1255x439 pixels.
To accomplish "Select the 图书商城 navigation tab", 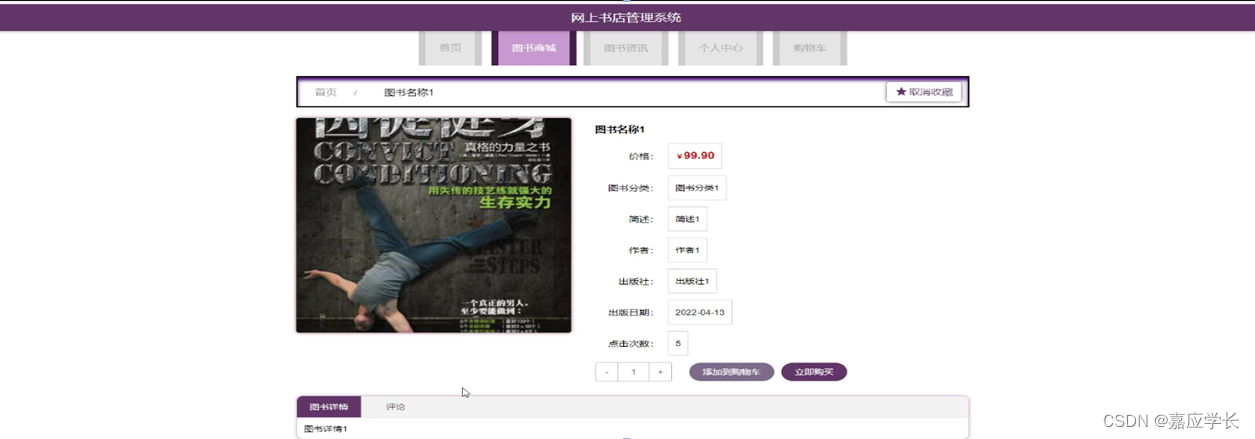I will pyautogui.click(x=534, y=48).
